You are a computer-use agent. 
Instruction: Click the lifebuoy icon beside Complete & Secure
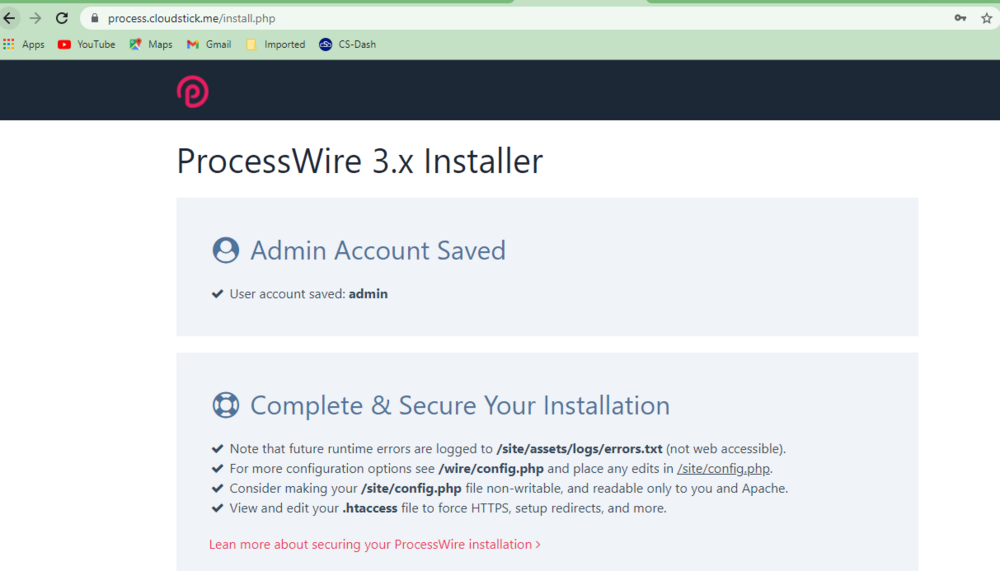click(226, 405)
